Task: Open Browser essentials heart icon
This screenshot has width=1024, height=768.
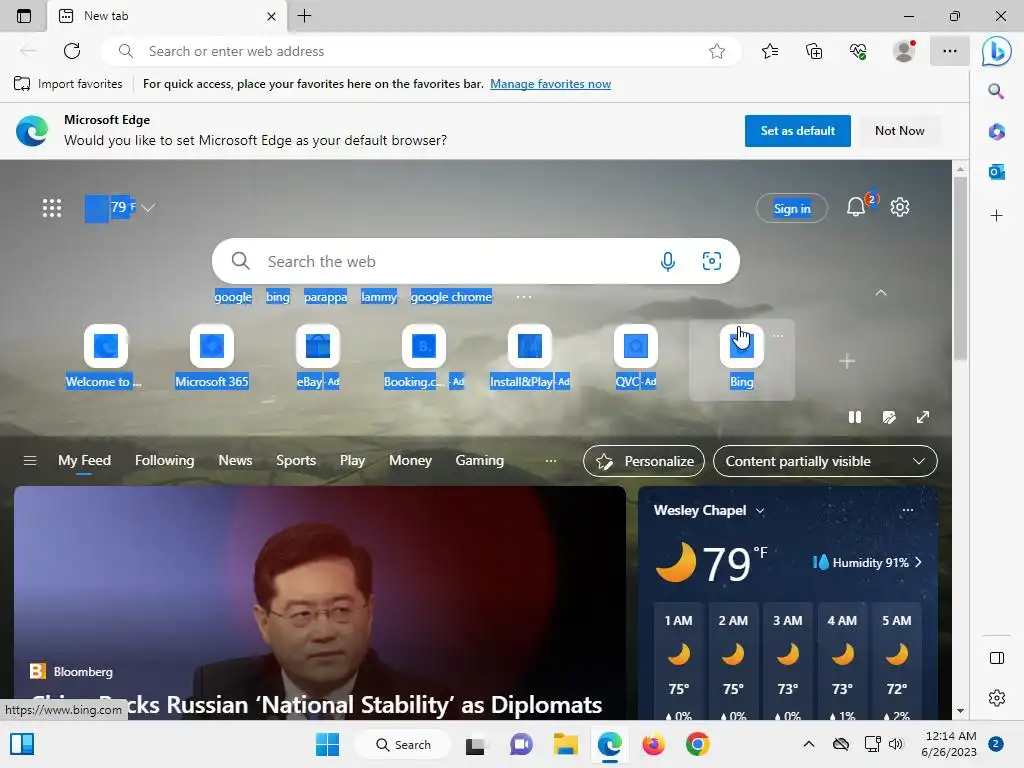Action: [x=858, y=51]
